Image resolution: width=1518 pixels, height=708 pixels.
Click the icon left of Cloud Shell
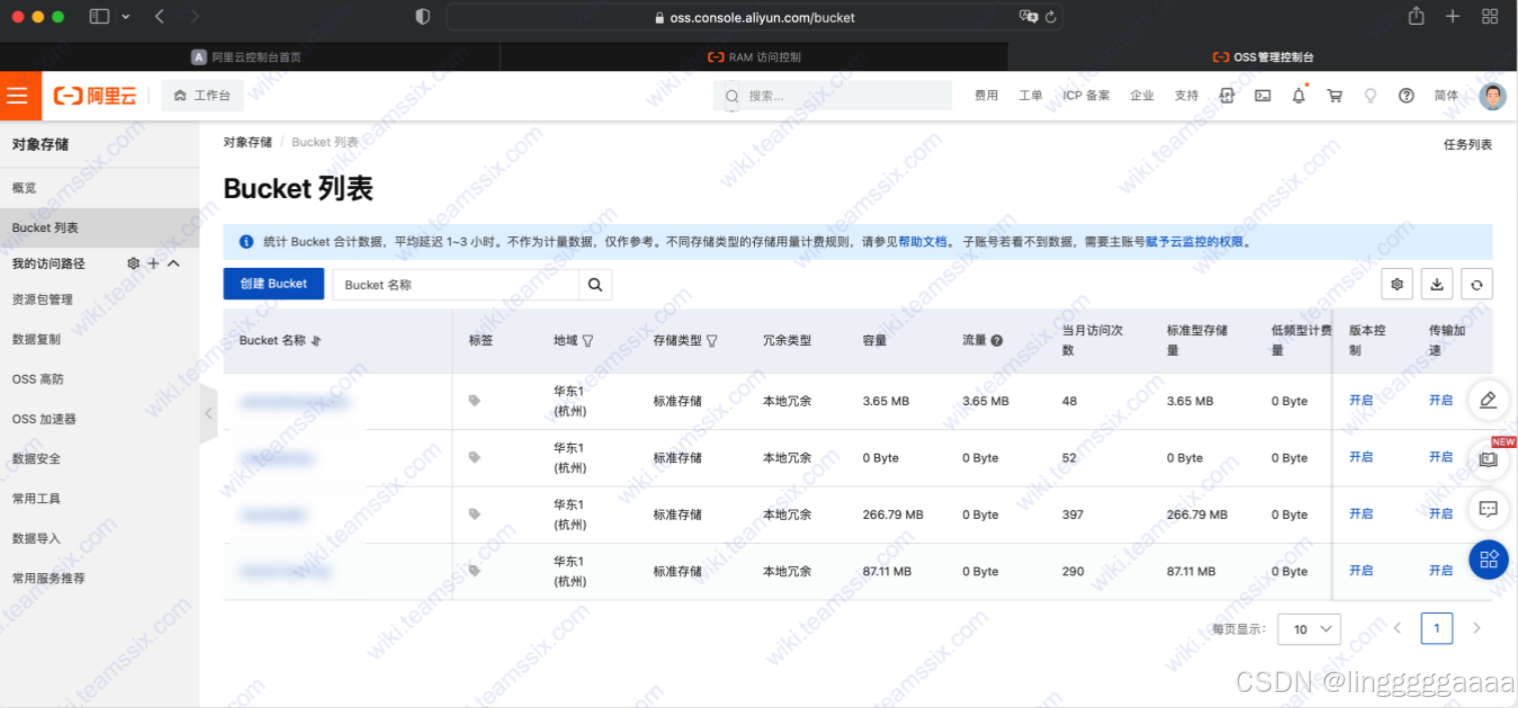pos(1227,96)
